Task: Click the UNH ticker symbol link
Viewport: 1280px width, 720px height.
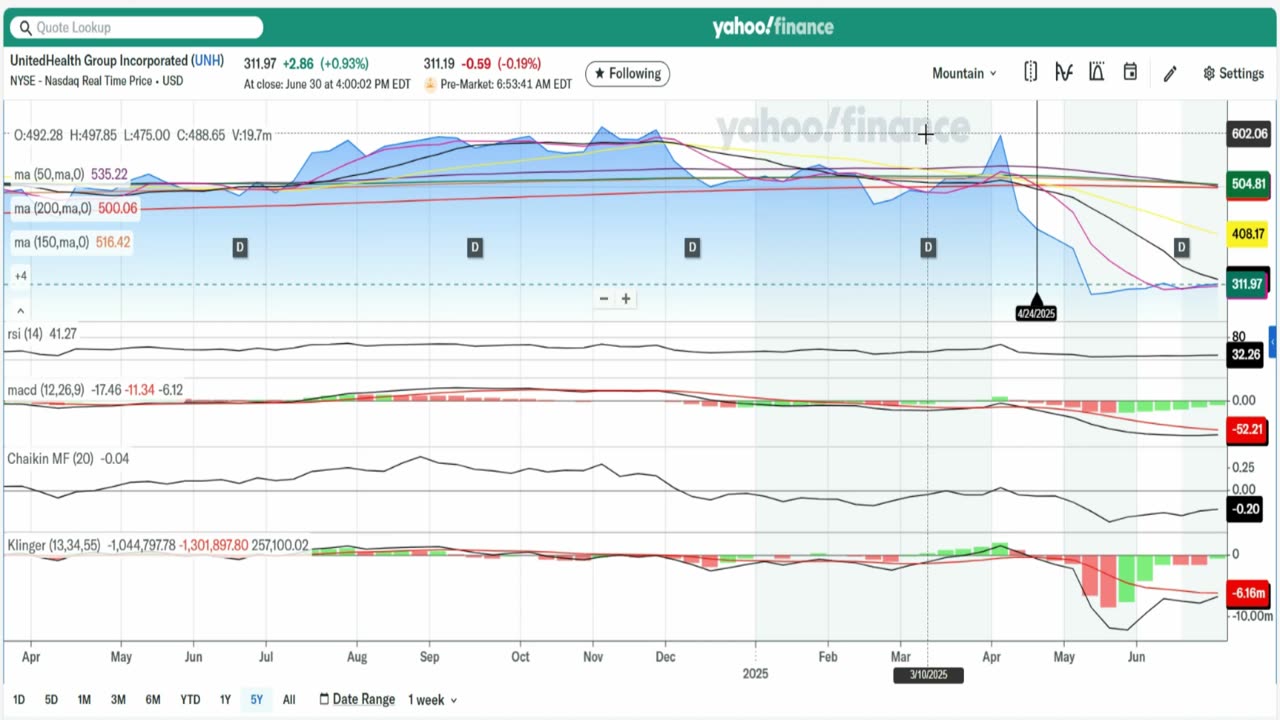Action: [208, 61]
